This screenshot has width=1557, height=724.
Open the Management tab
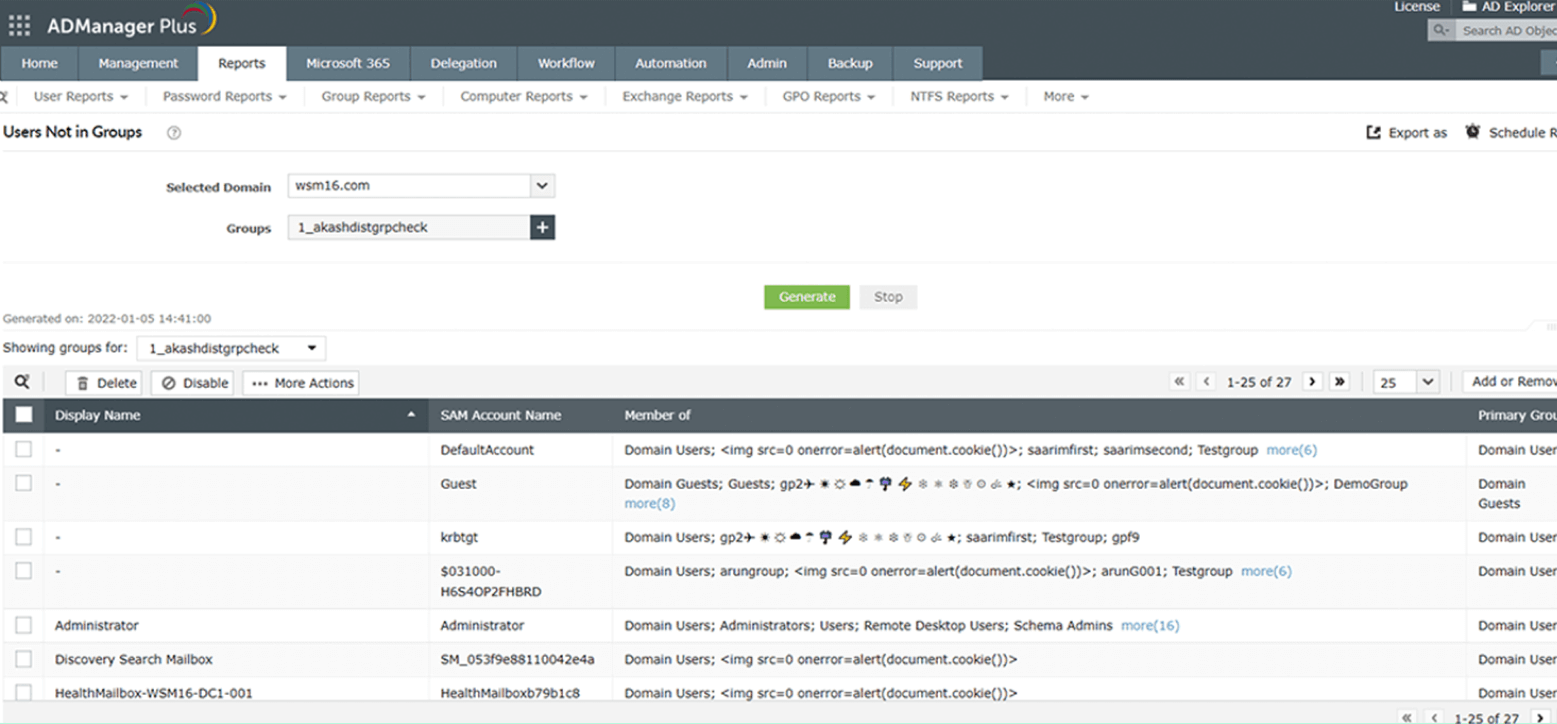(x=138, y=63)
